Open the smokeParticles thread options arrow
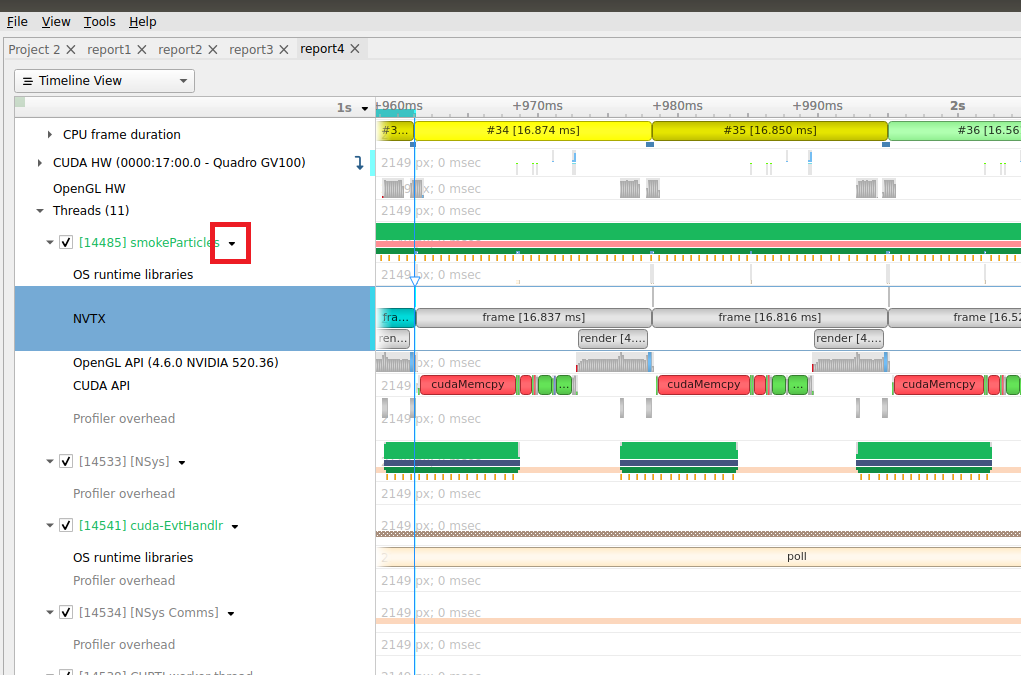The image size is (1021, 675). coord(232,243)
